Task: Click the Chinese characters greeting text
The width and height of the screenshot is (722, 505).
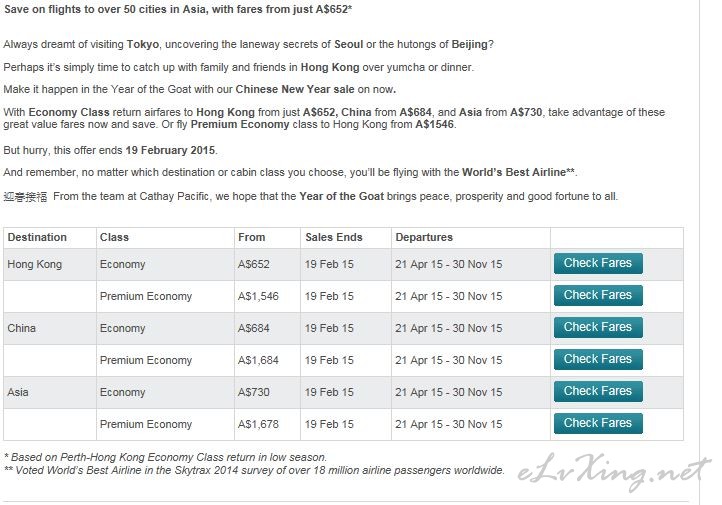Action: (x=25, y=197)
